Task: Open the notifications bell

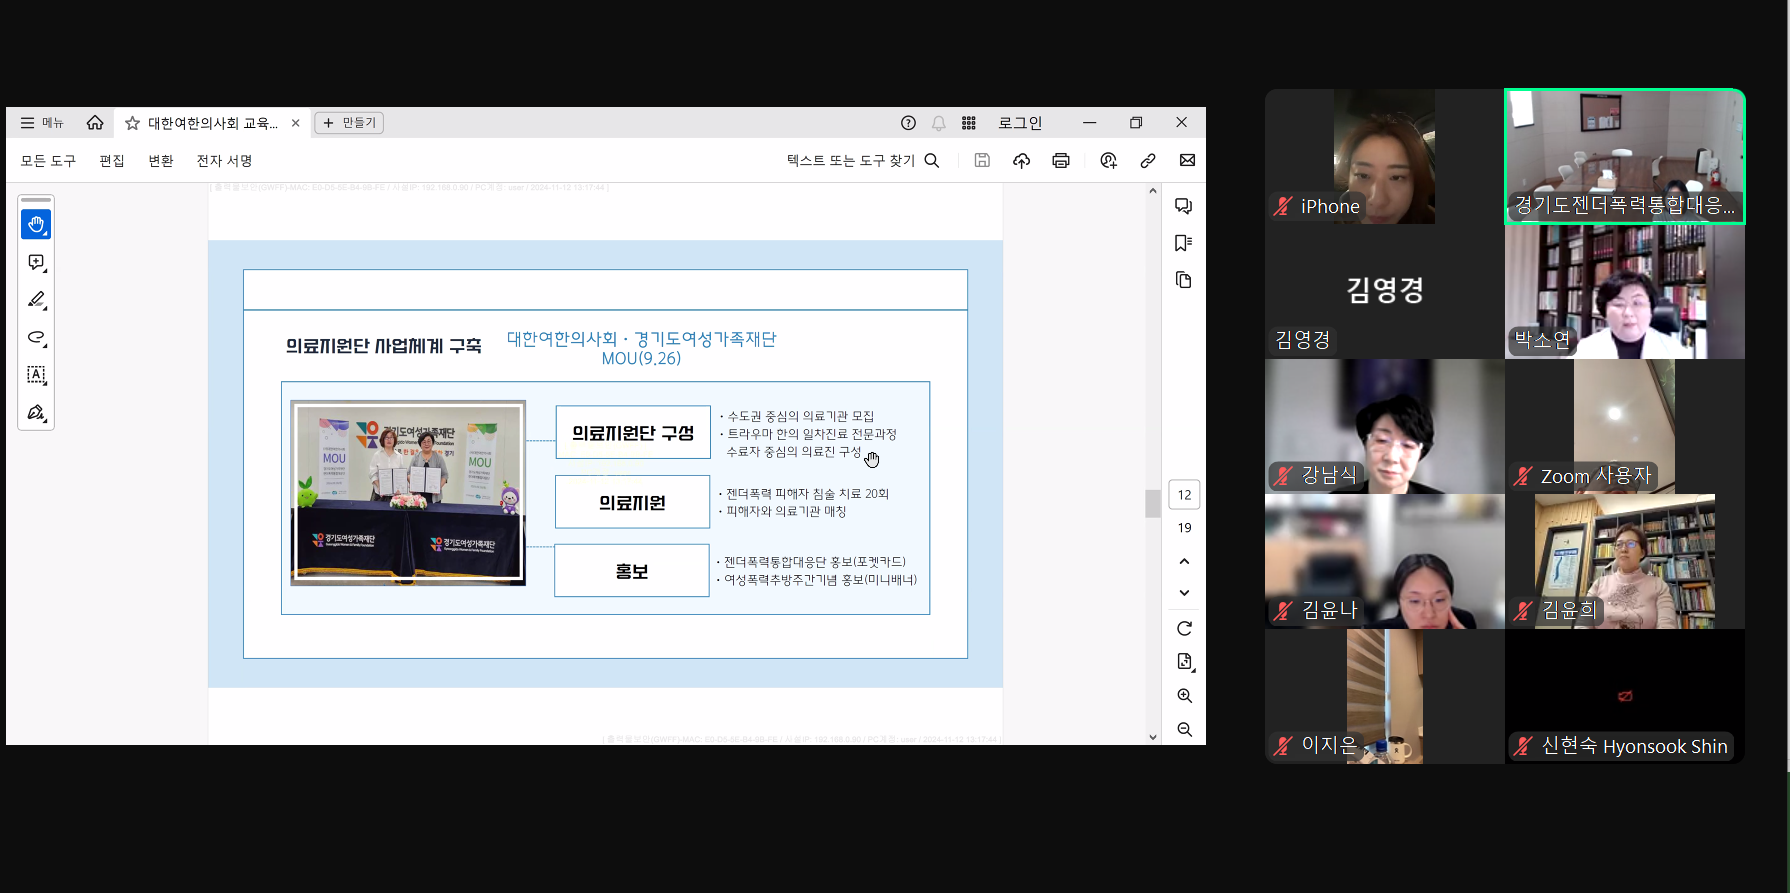Action: coord(938,123)
